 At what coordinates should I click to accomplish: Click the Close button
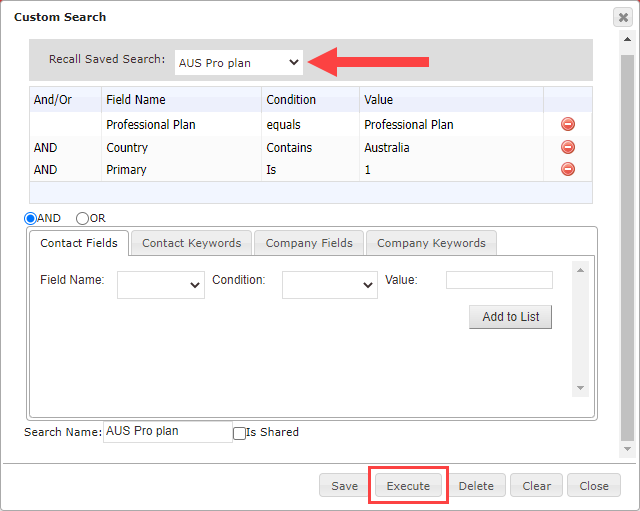(594, 486)
